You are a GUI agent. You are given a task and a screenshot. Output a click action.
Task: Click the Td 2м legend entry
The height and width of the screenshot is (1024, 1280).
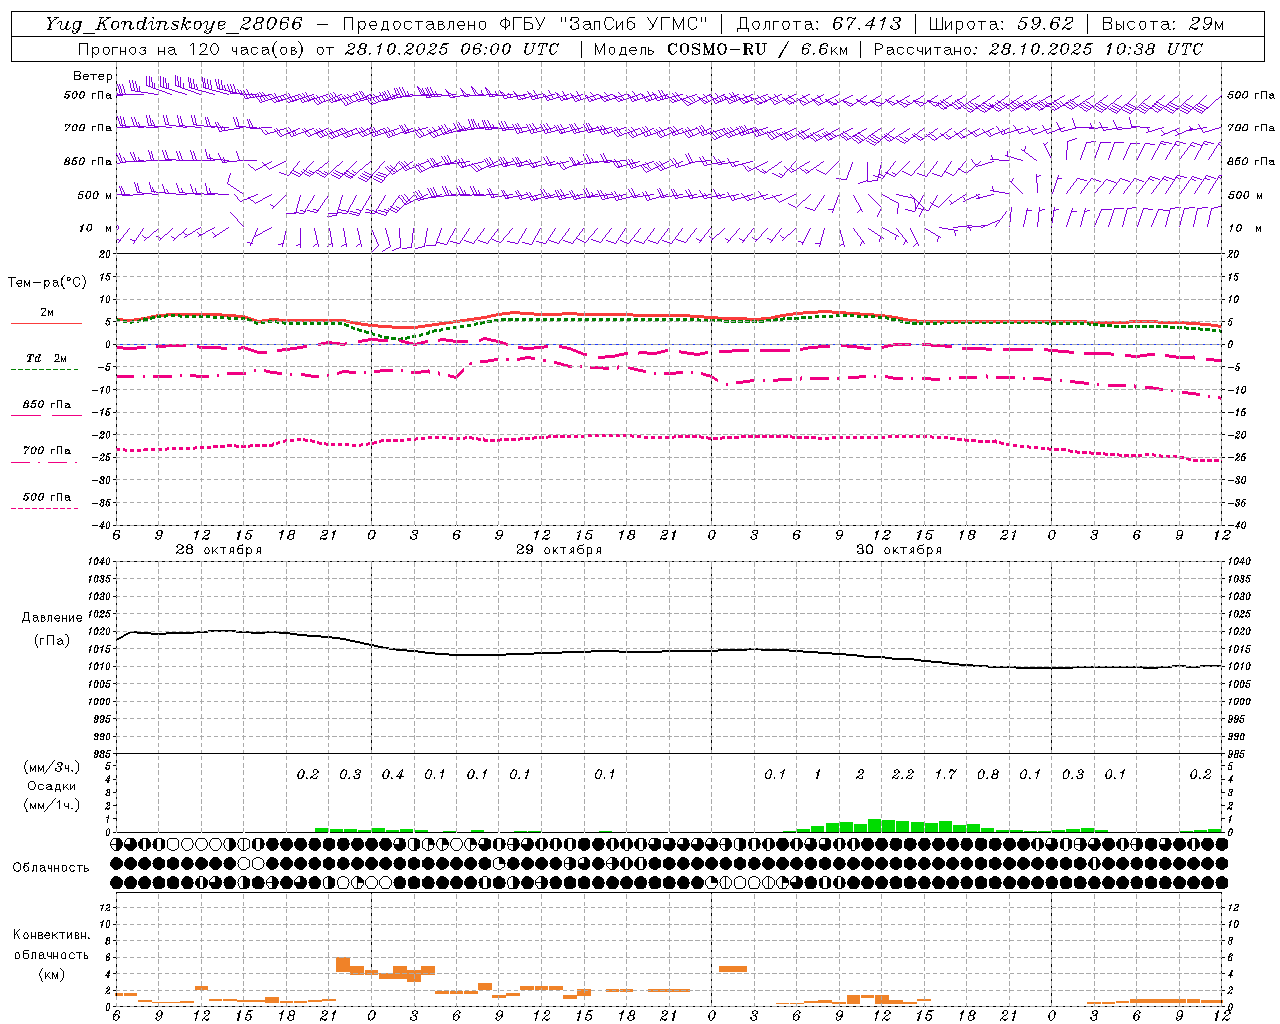point(47,358)
